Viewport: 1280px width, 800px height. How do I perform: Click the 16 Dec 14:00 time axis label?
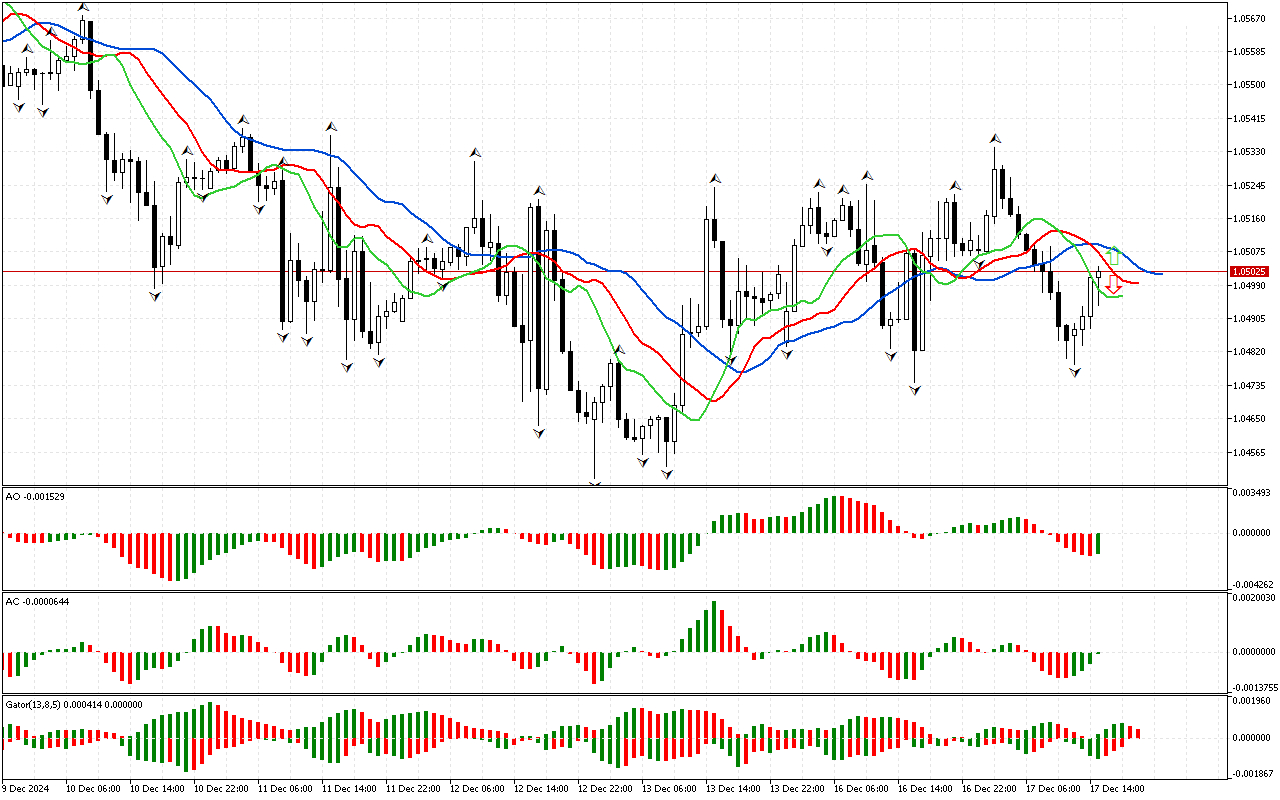[925, 789]
